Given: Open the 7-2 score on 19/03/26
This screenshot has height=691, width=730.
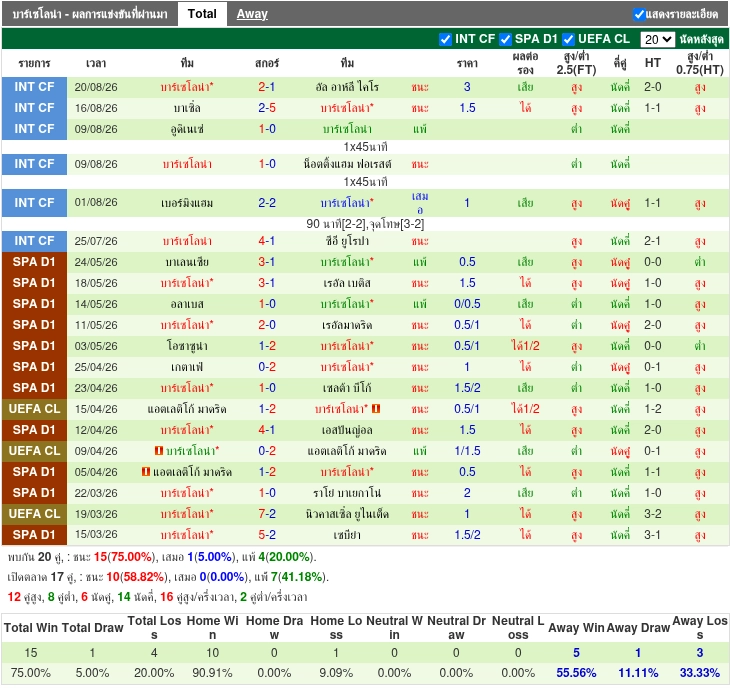Looking at the screenshot, I should click(x=267, y=514).
